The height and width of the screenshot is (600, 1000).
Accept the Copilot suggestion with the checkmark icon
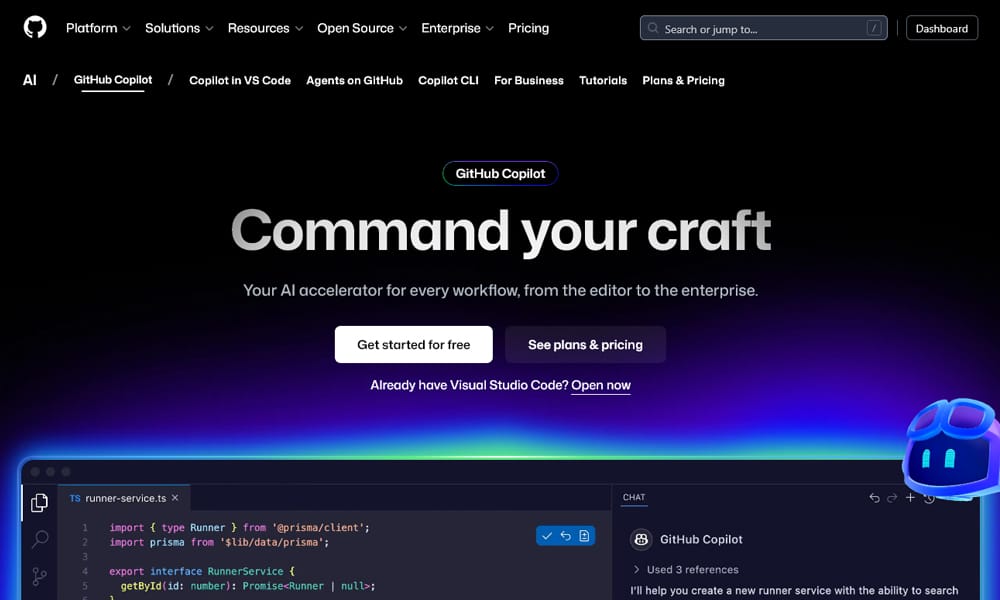[x=547, y=535]
